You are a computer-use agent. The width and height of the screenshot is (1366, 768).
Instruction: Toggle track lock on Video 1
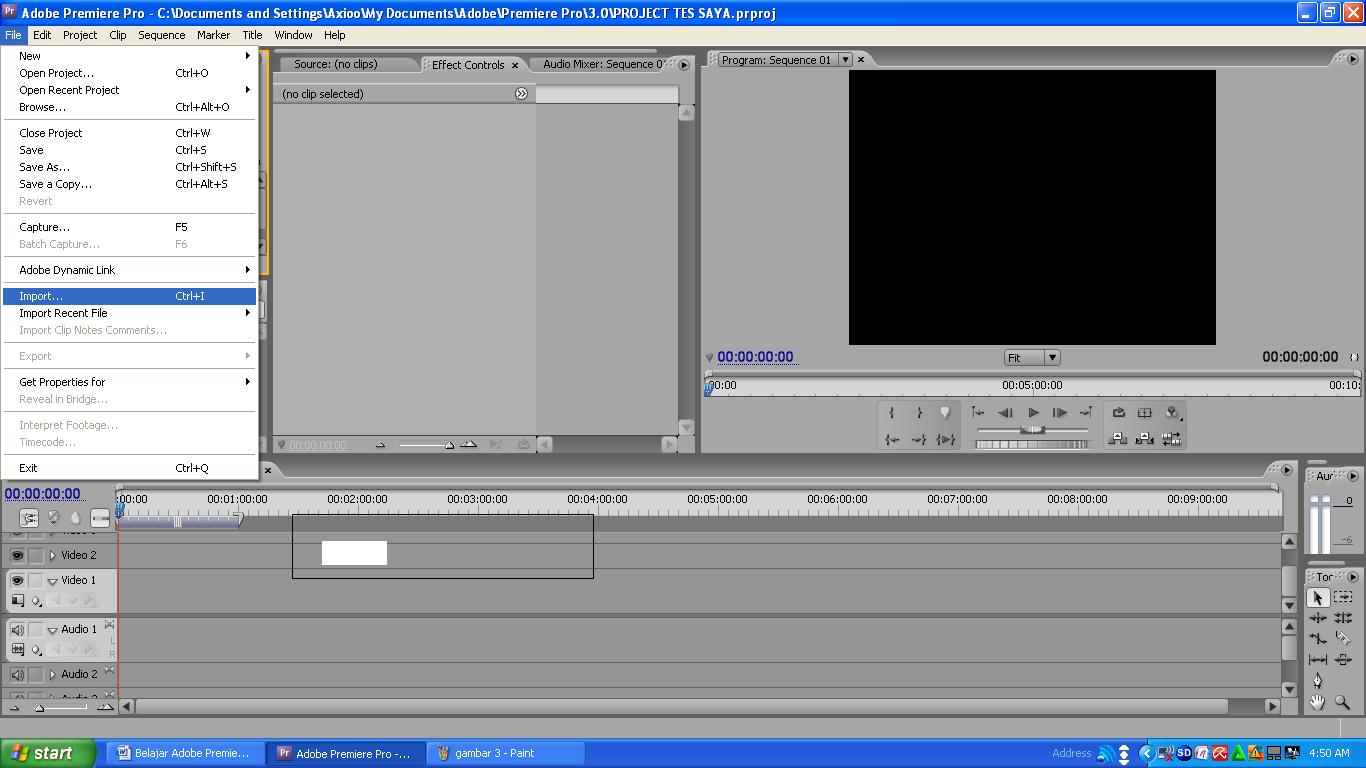36,580
